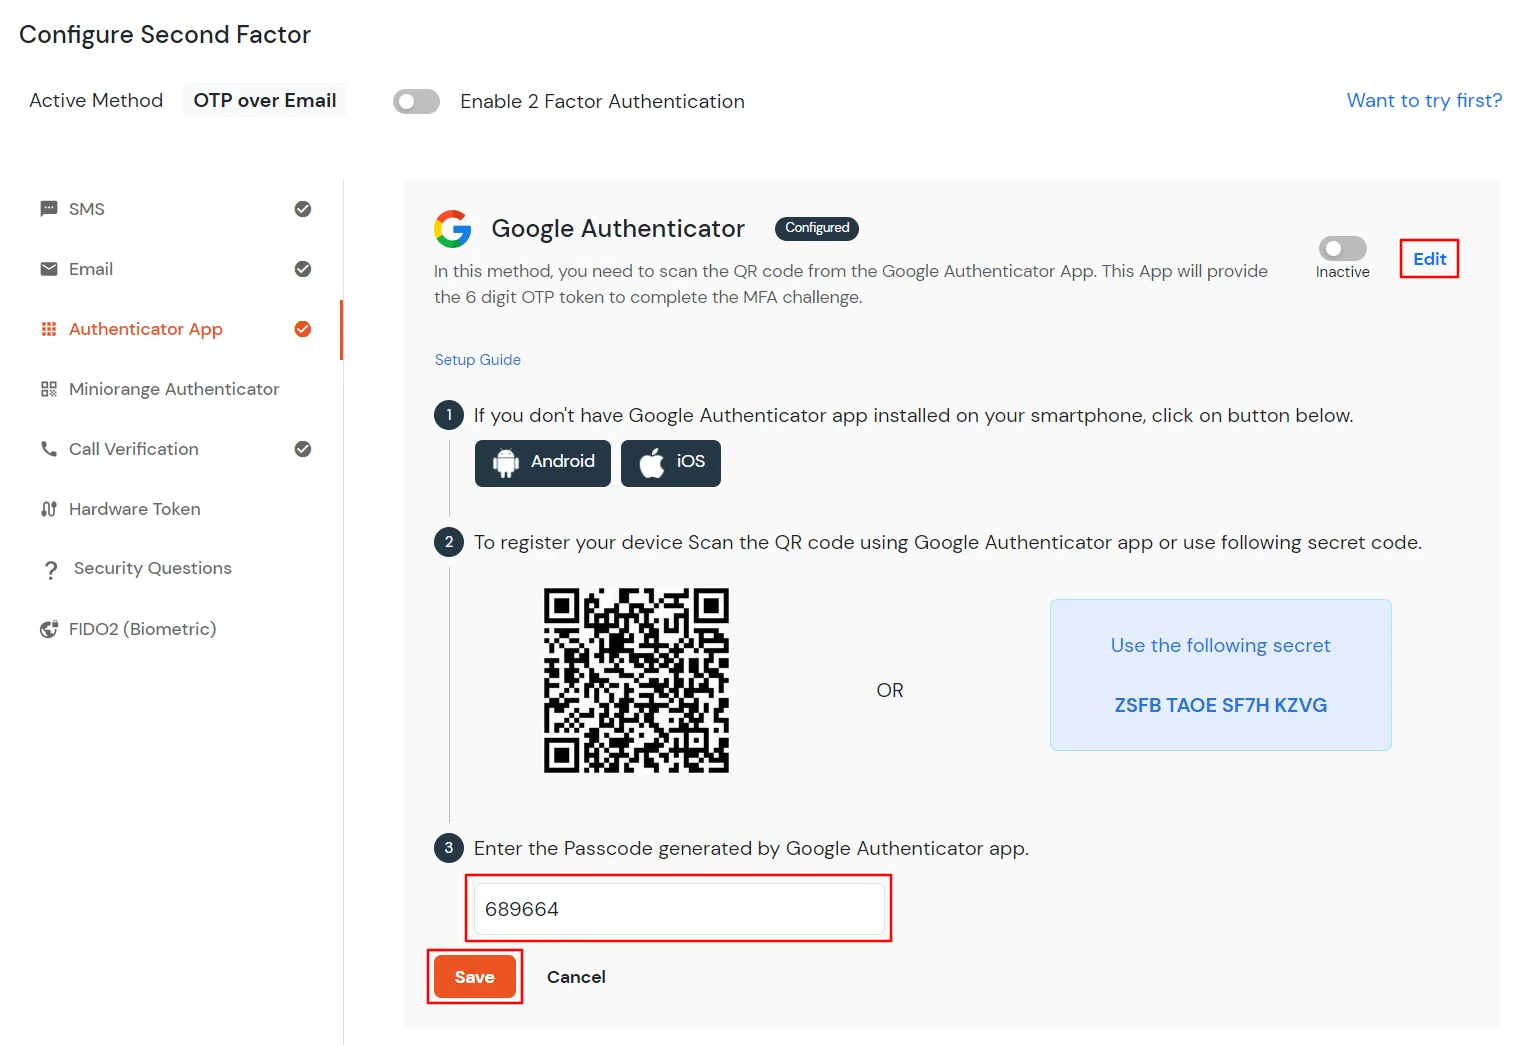
Task: Click the FIDO2 Biometric icon
Action: [48, 628]
